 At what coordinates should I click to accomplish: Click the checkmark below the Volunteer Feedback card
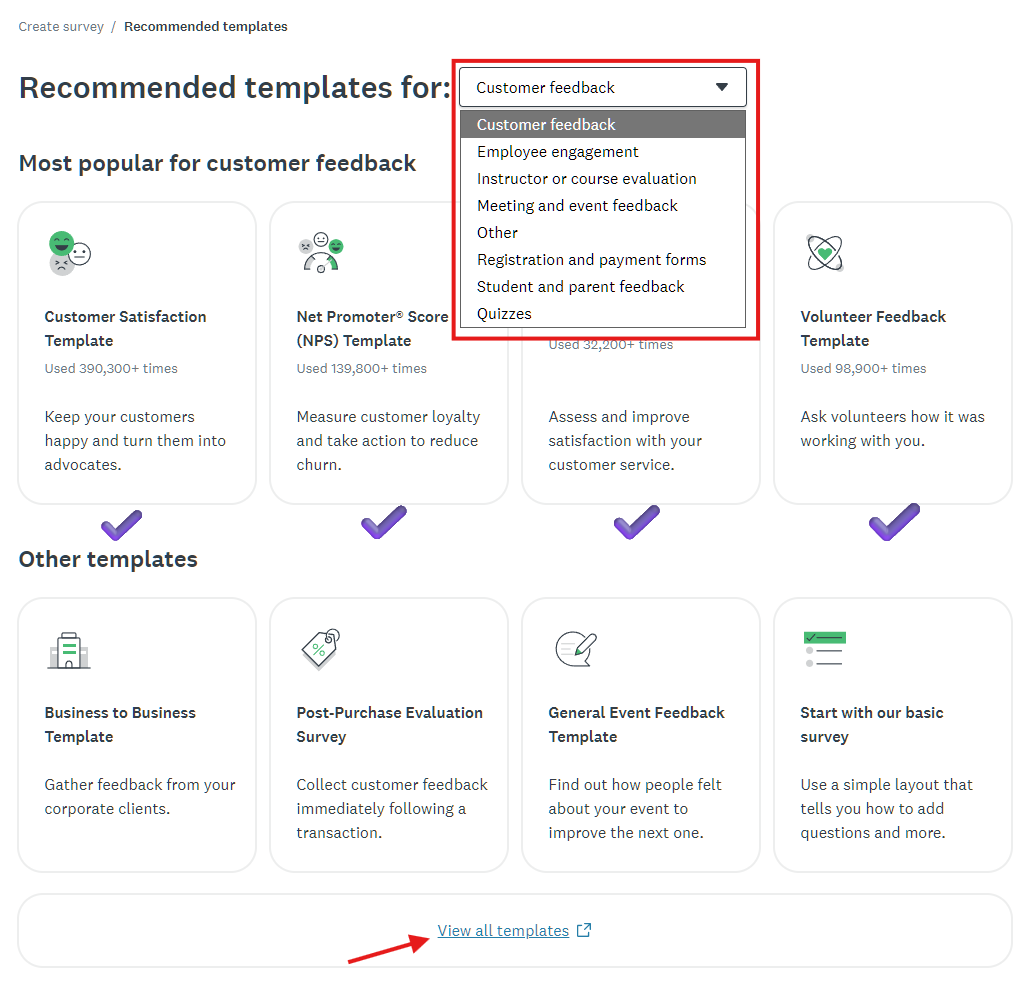click(x=893, y=522)
